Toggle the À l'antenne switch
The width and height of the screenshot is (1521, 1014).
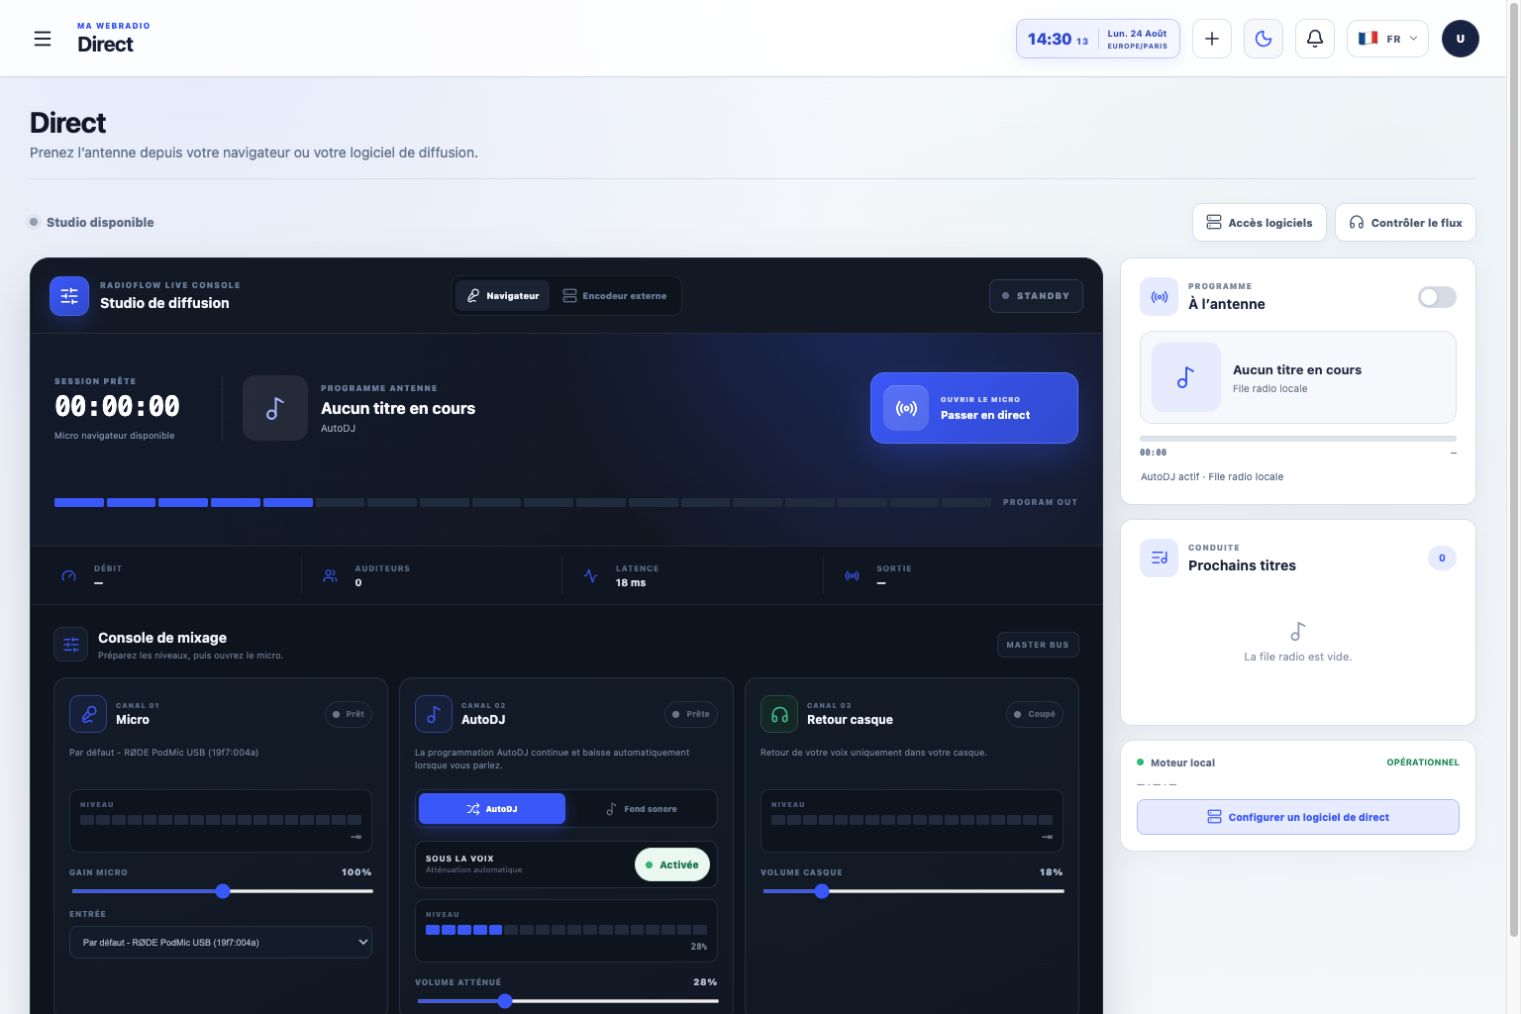click(x=1437, y=297)
